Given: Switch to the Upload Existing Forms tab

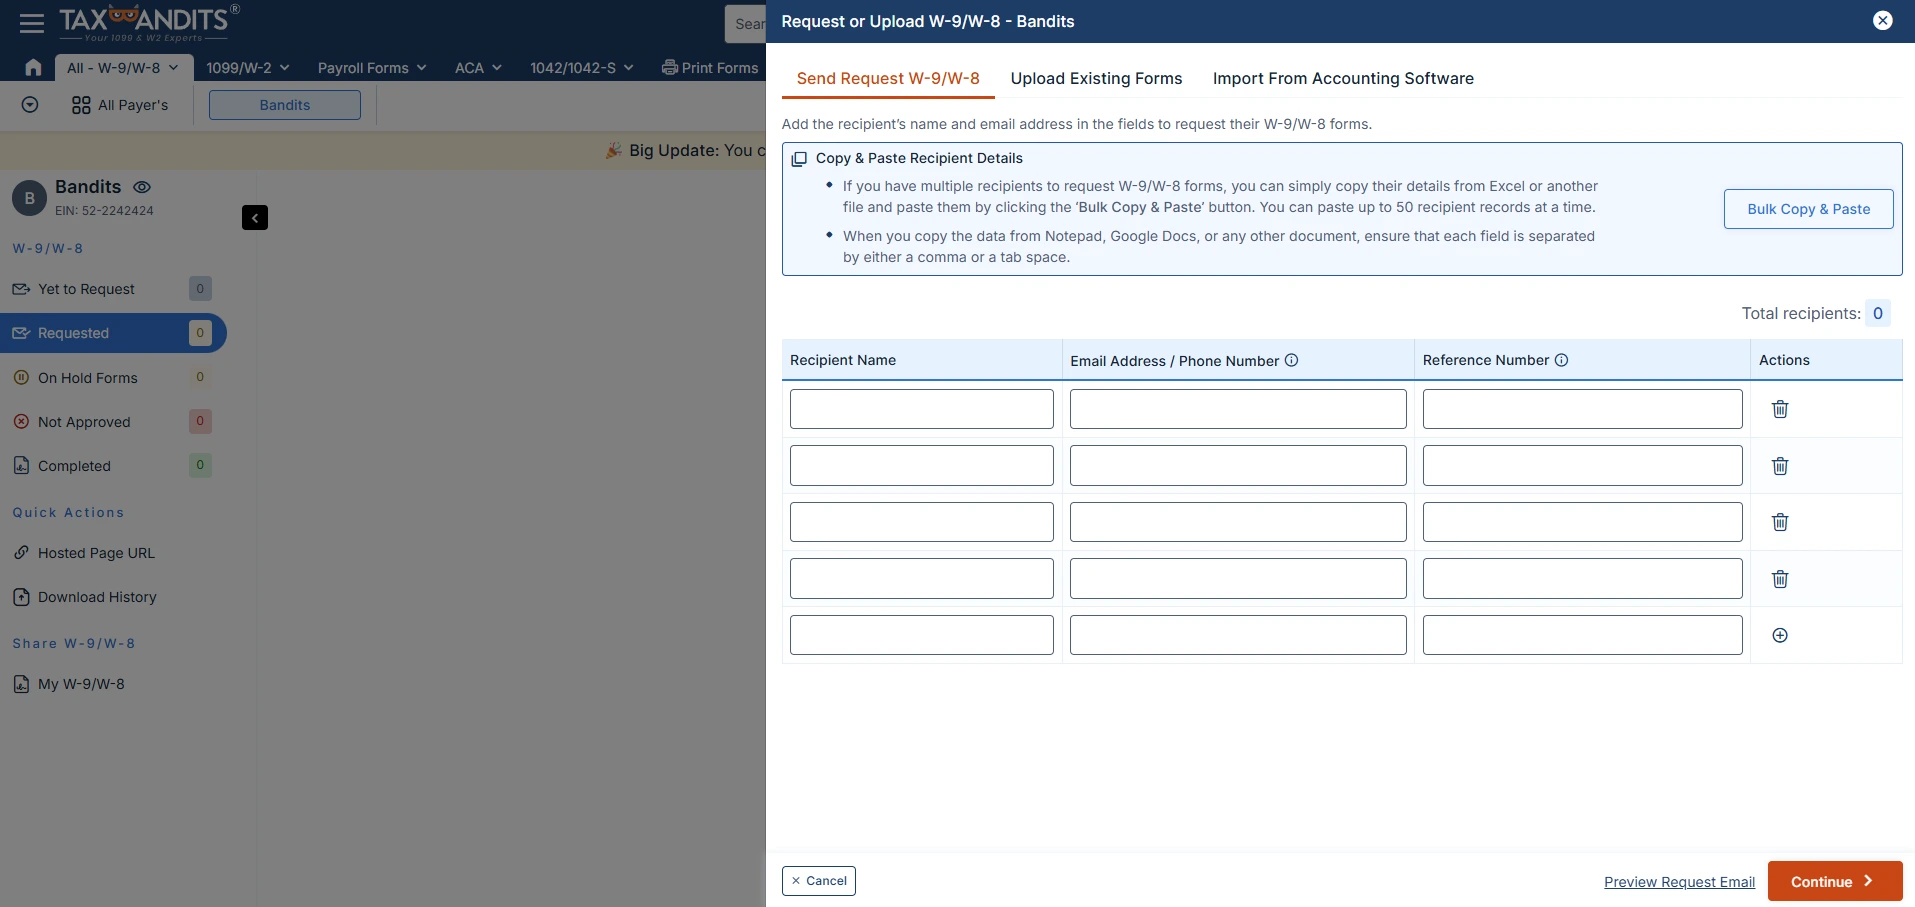Looking at the screenshot, I should [x=1096, y=79].
